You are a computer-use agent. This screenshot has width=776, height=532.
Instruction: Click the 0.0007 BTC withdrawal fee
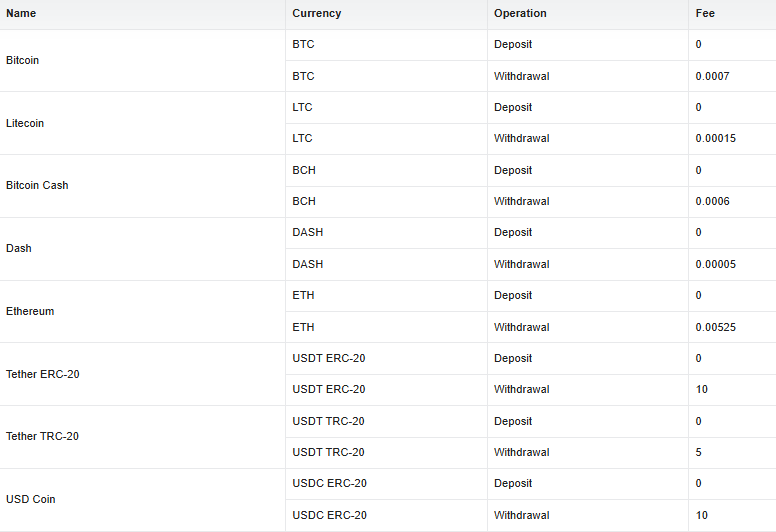712,76
